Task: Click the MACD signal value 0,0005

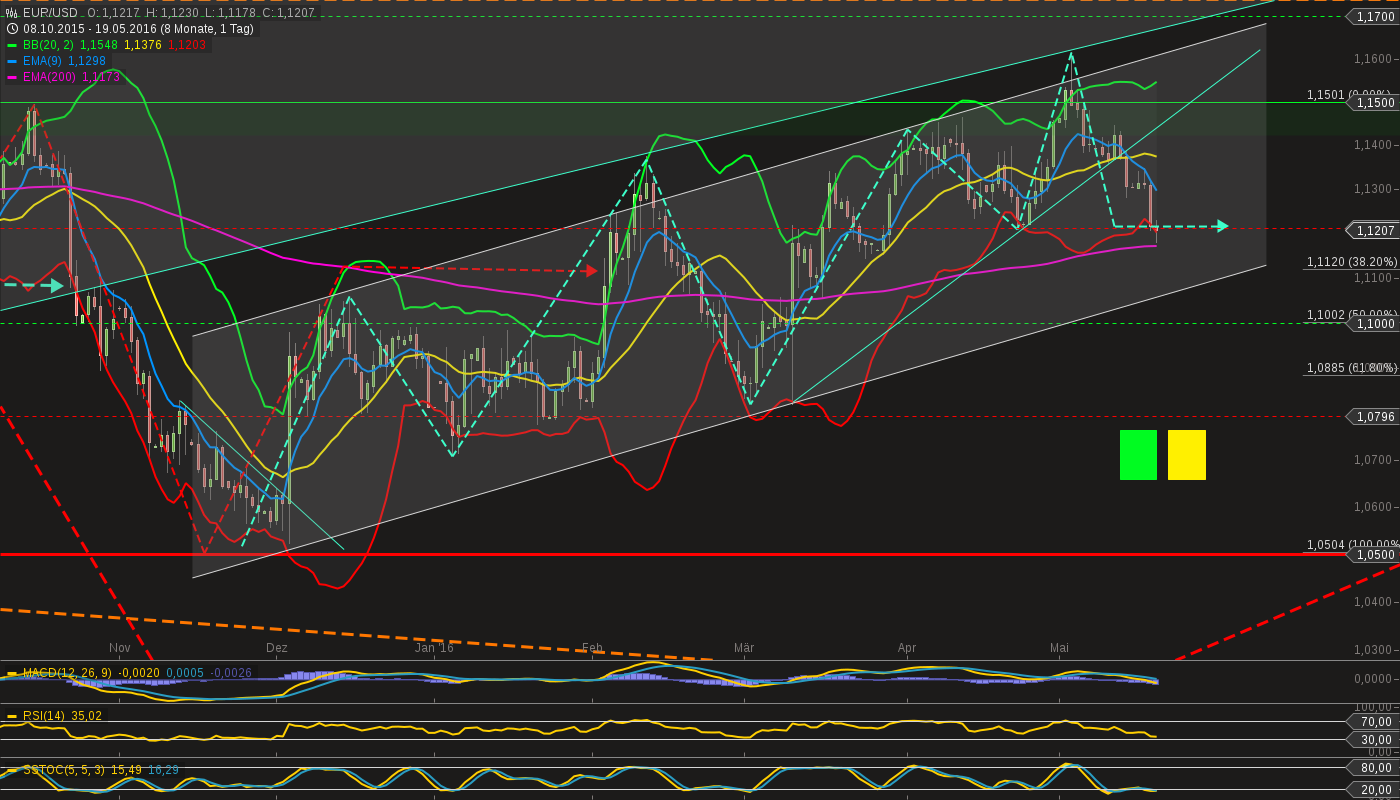Action: click(x=185, y=673)
